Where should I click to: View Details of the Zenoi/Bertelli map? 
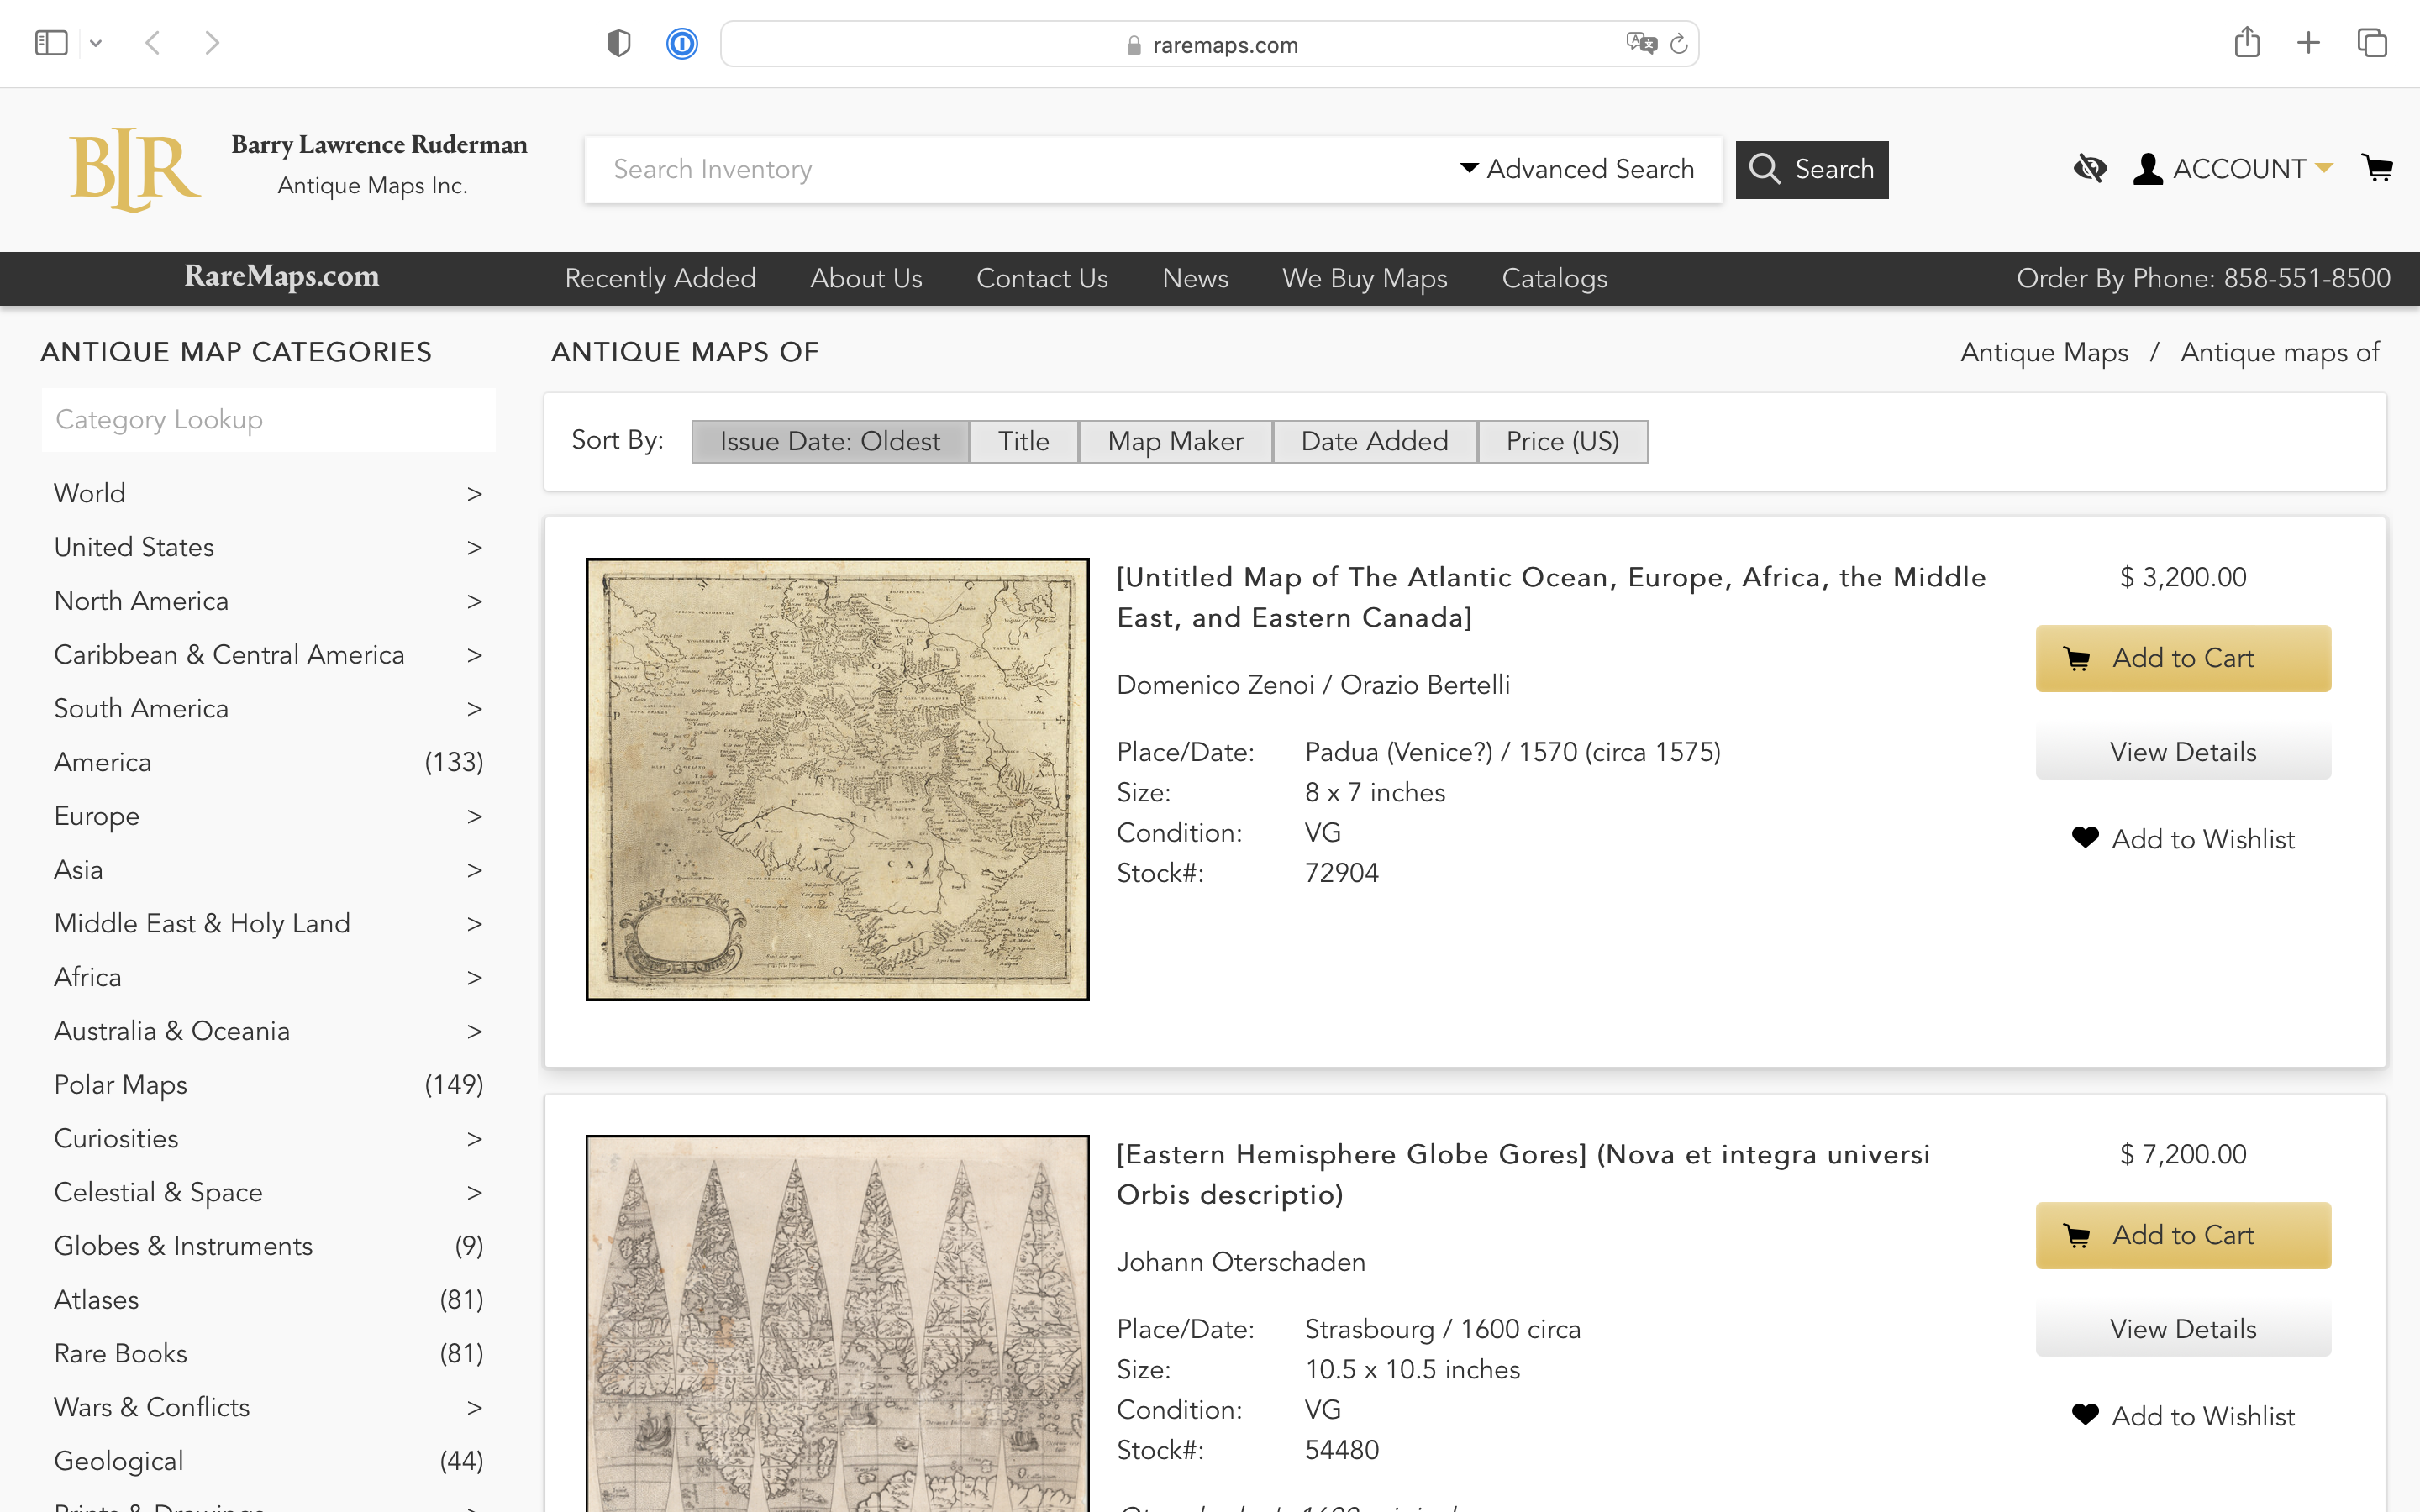pyautogui.click(x=2183, y=752)
